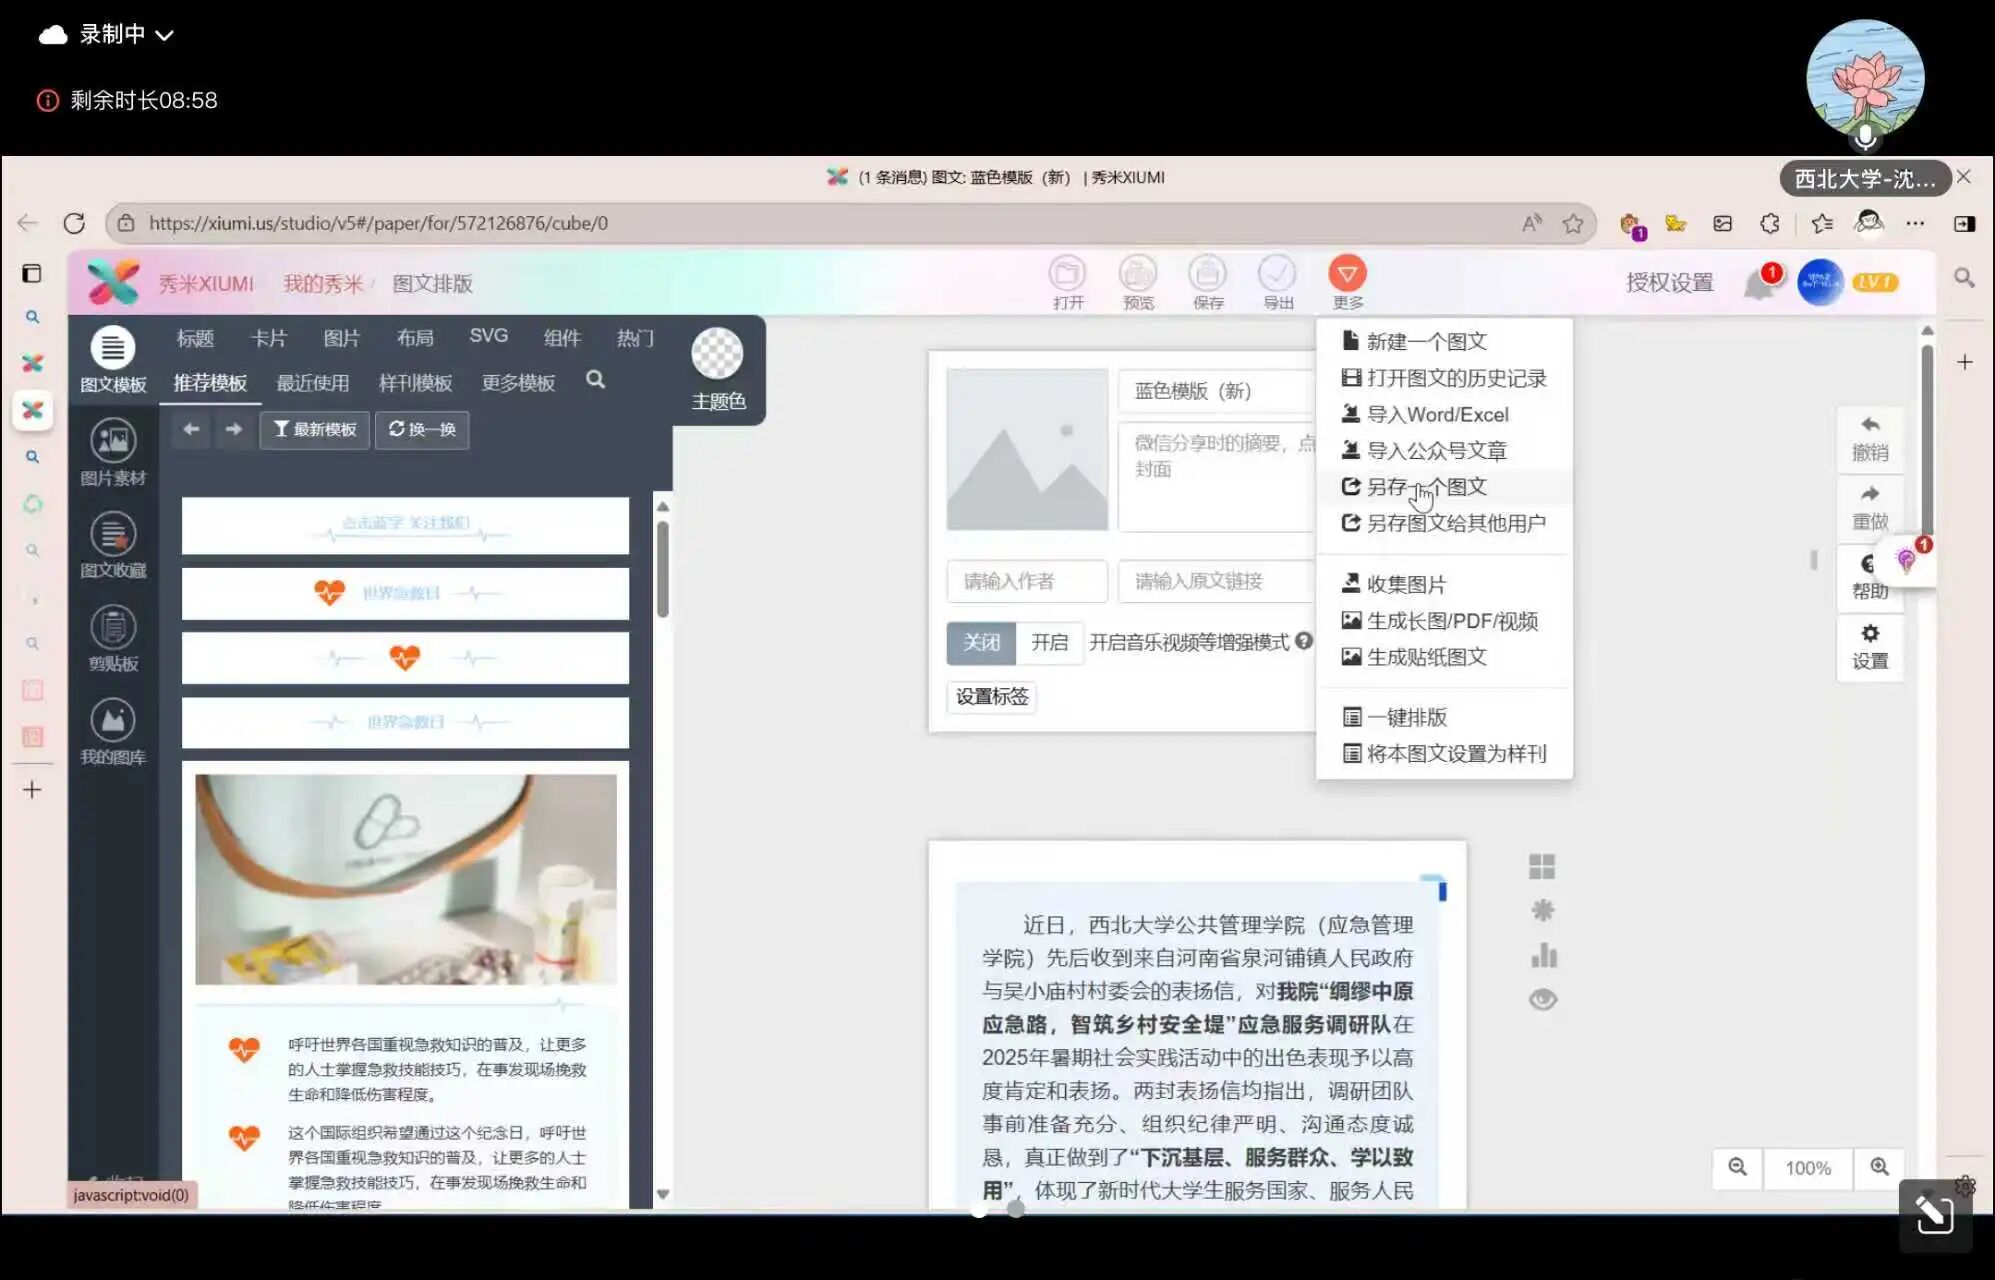Click the 设置标签 button

point(991,697)
